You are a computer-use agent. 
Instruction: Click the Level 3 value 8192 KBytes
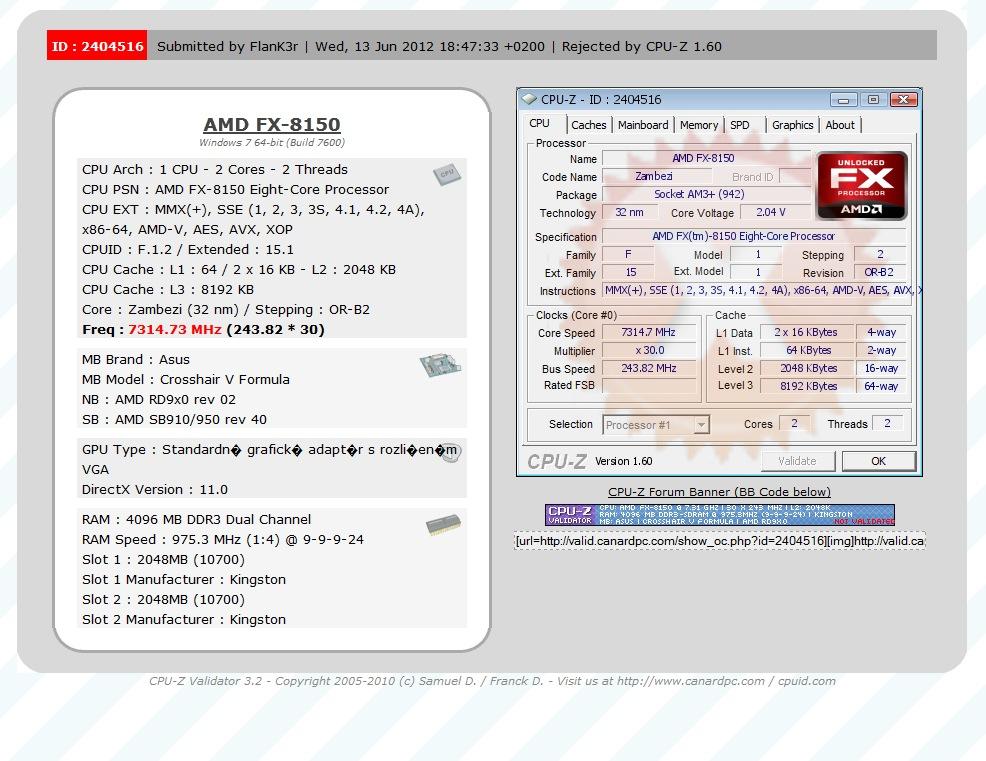[807, 386]
